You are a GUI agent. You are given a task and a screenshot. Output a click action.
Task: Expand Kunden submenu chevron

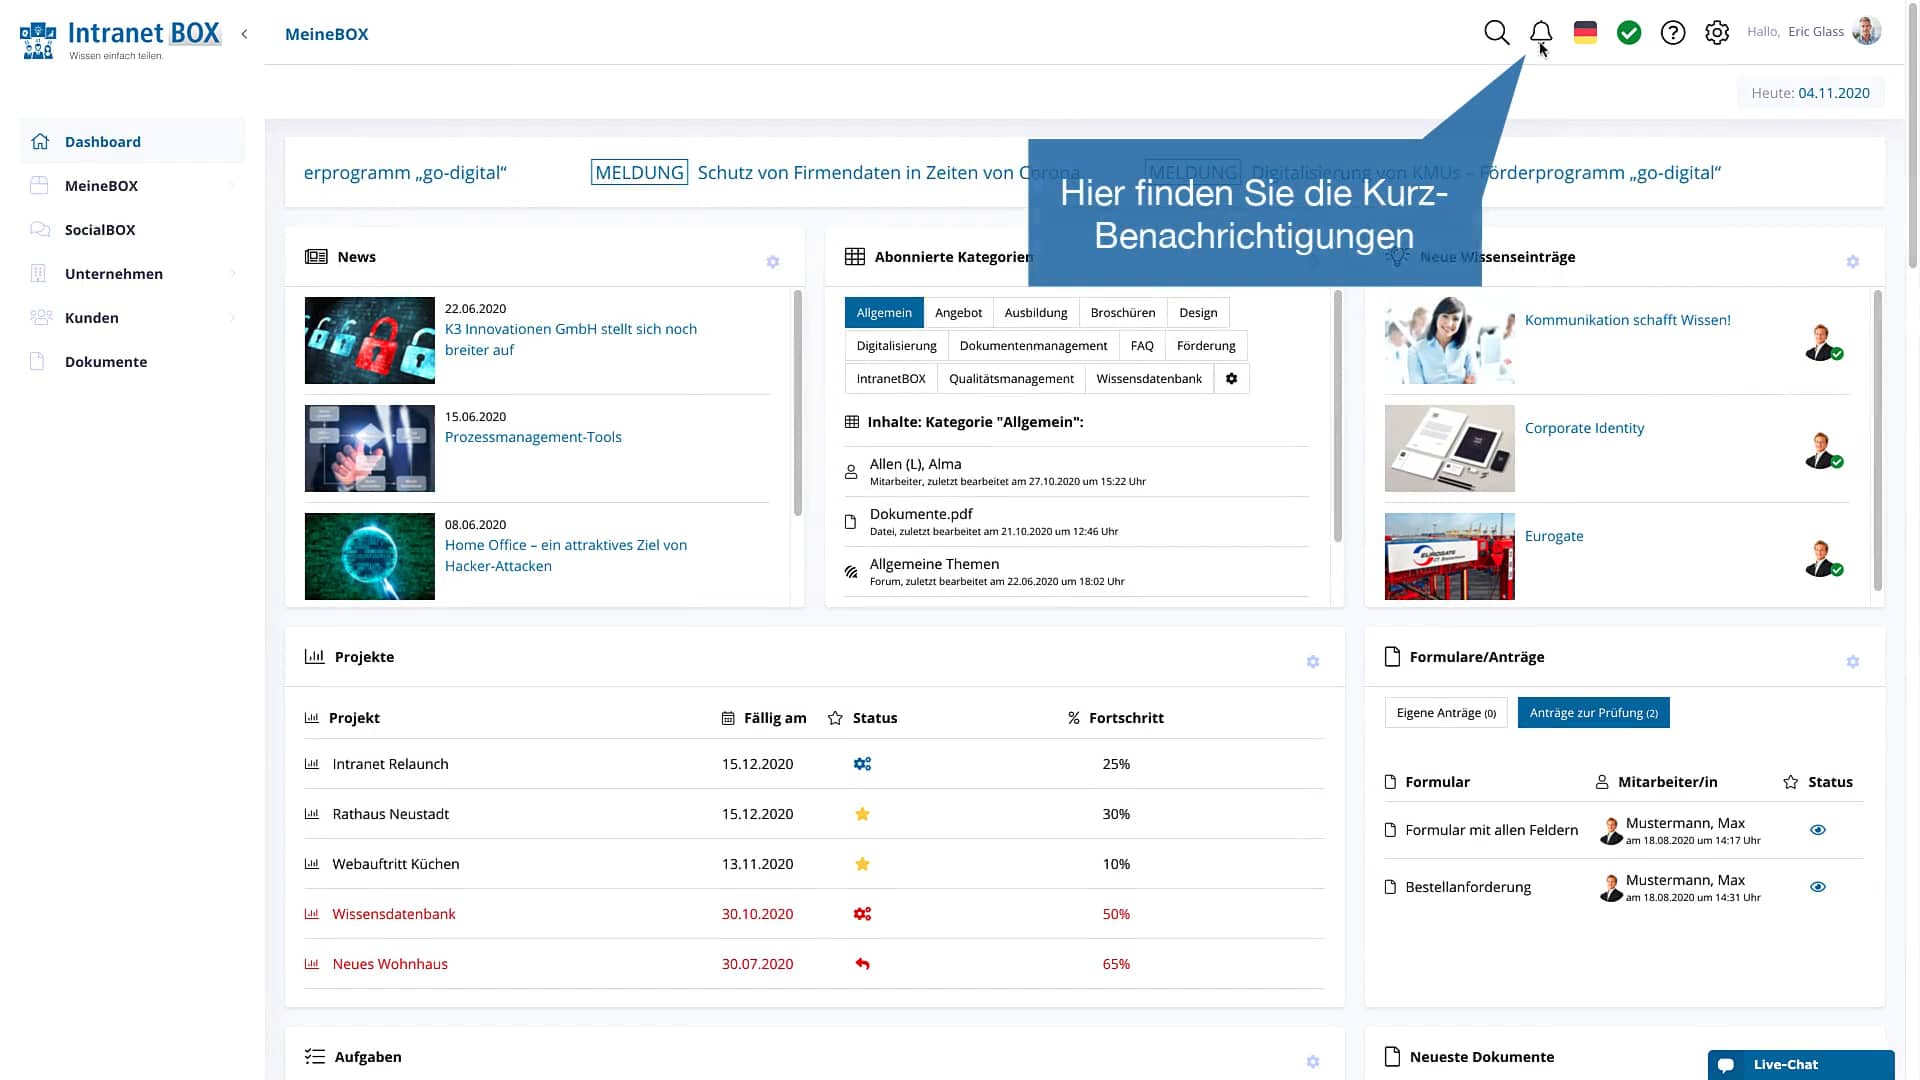click(232, 318)
